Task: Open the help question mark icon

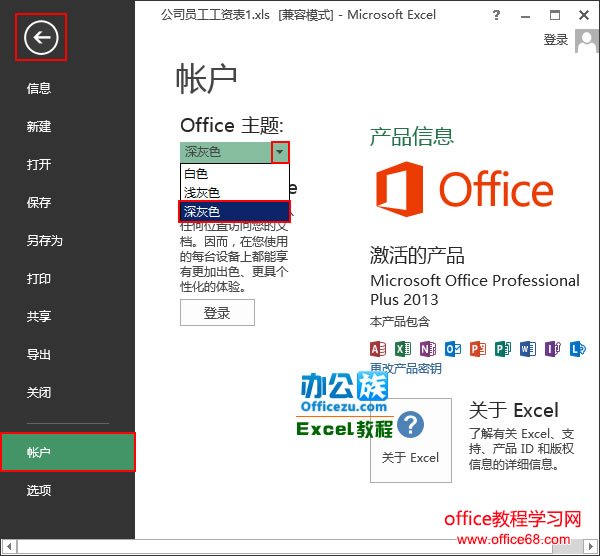Action: [x=496, y=16]
